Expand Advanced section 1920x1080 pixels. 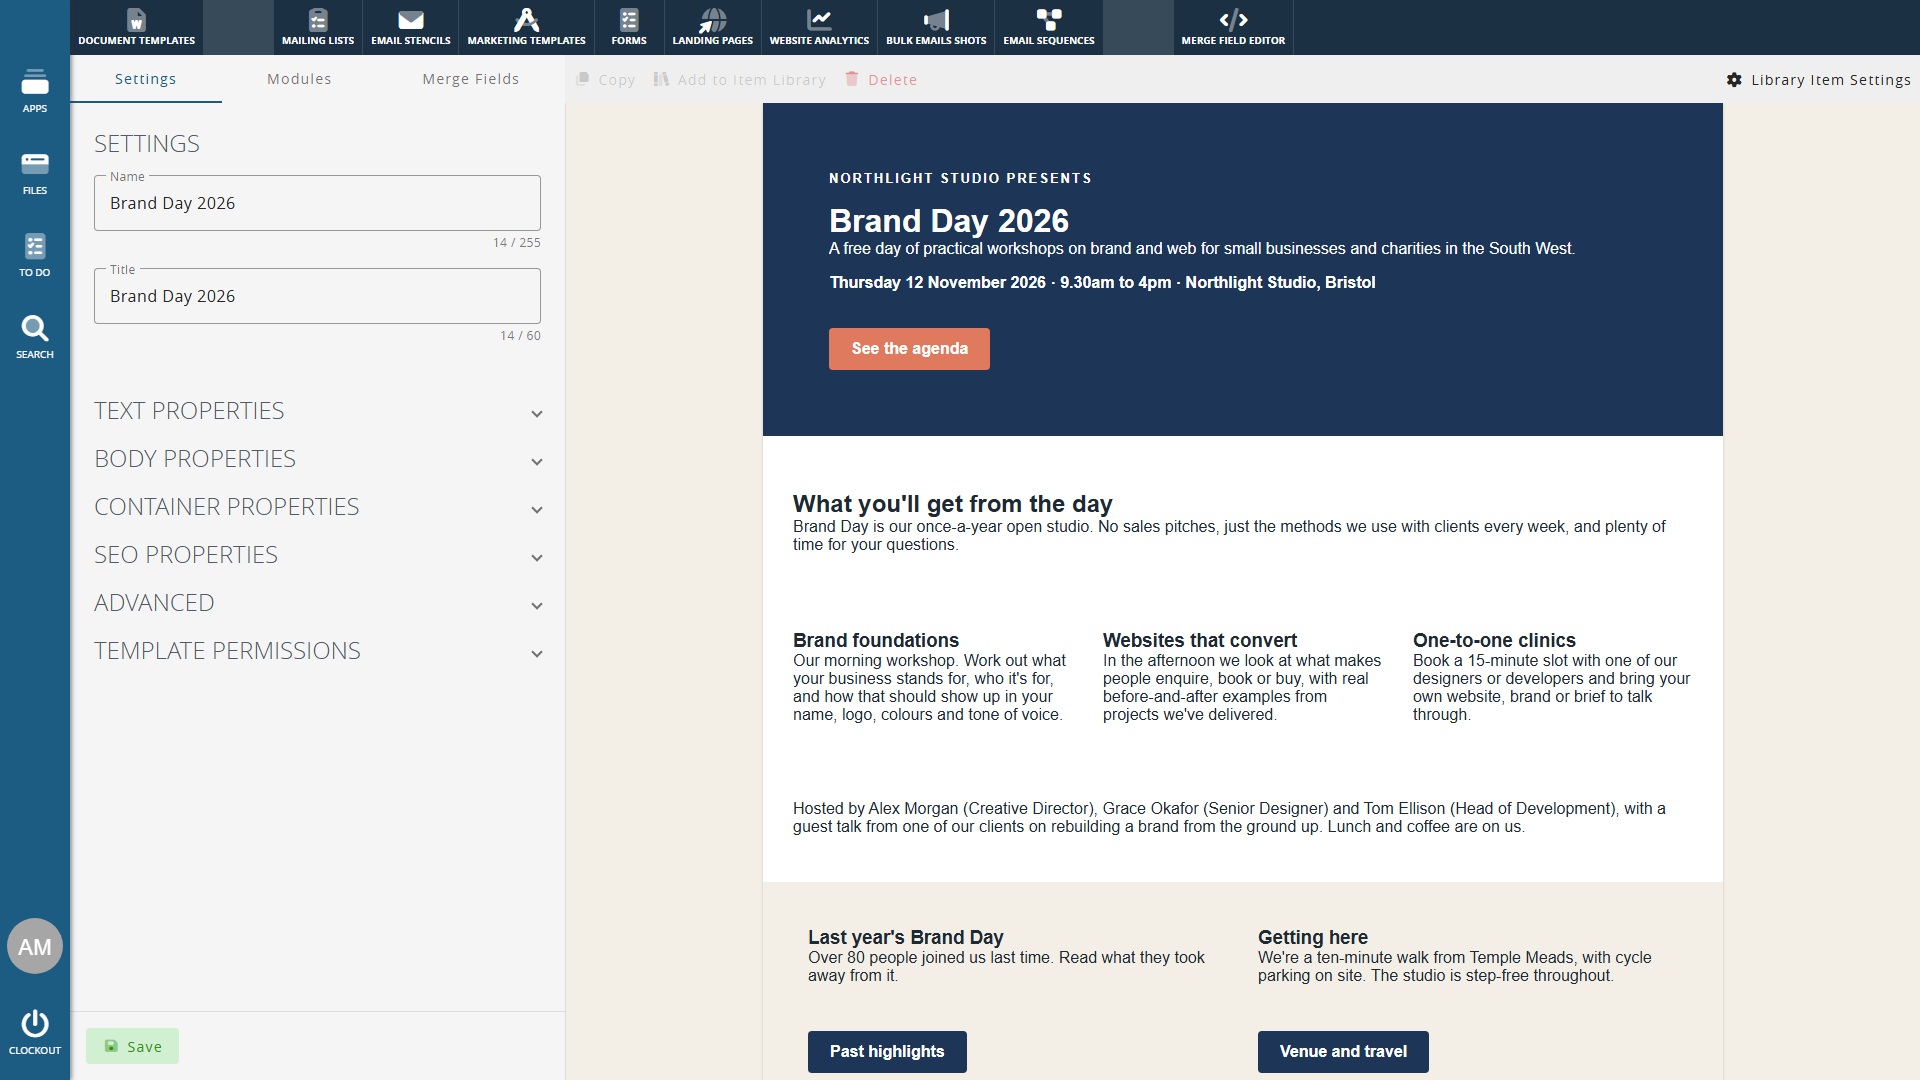pos(318,603)
